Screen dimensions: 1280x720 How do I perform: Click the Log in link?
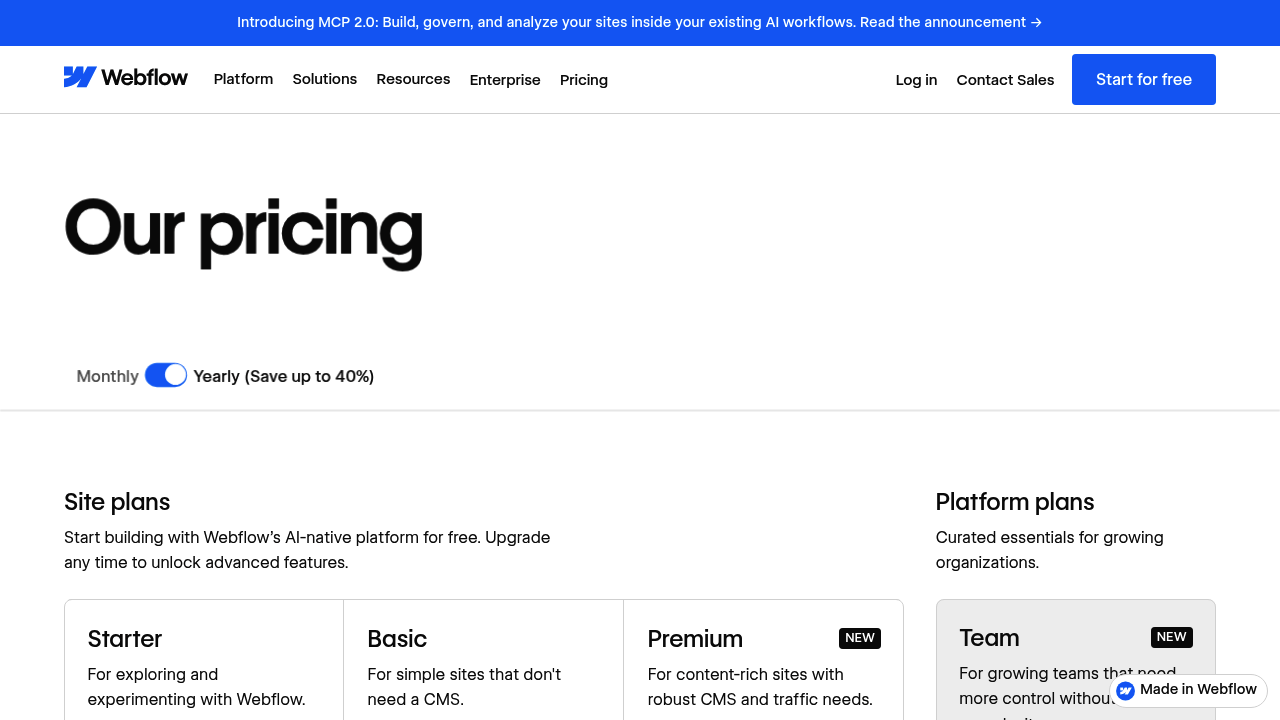[x=916, y=80]
